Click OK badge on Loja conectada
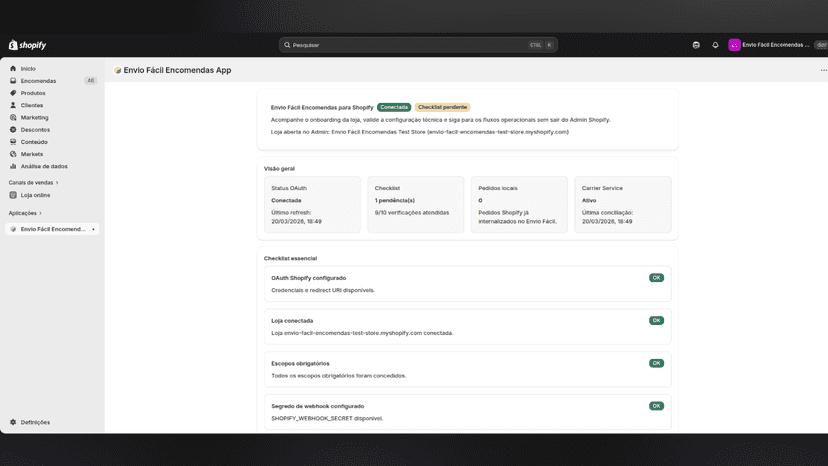Screen dimensions: 828x466 (656, 321)
